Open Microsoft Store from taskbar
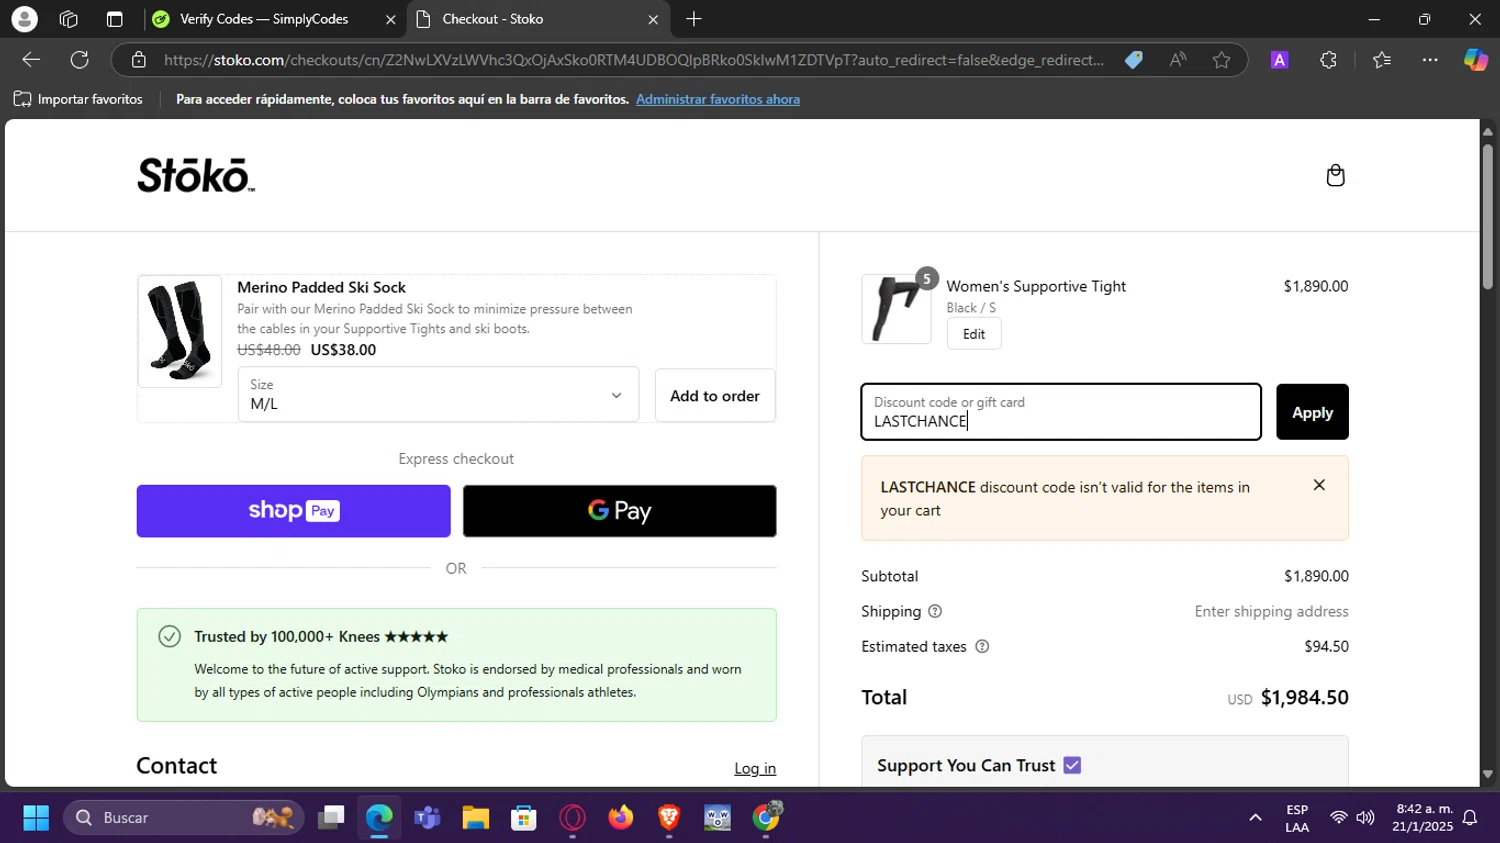Image resolution: width=1500 pixels, height=843 pixels. pos(524,818)
